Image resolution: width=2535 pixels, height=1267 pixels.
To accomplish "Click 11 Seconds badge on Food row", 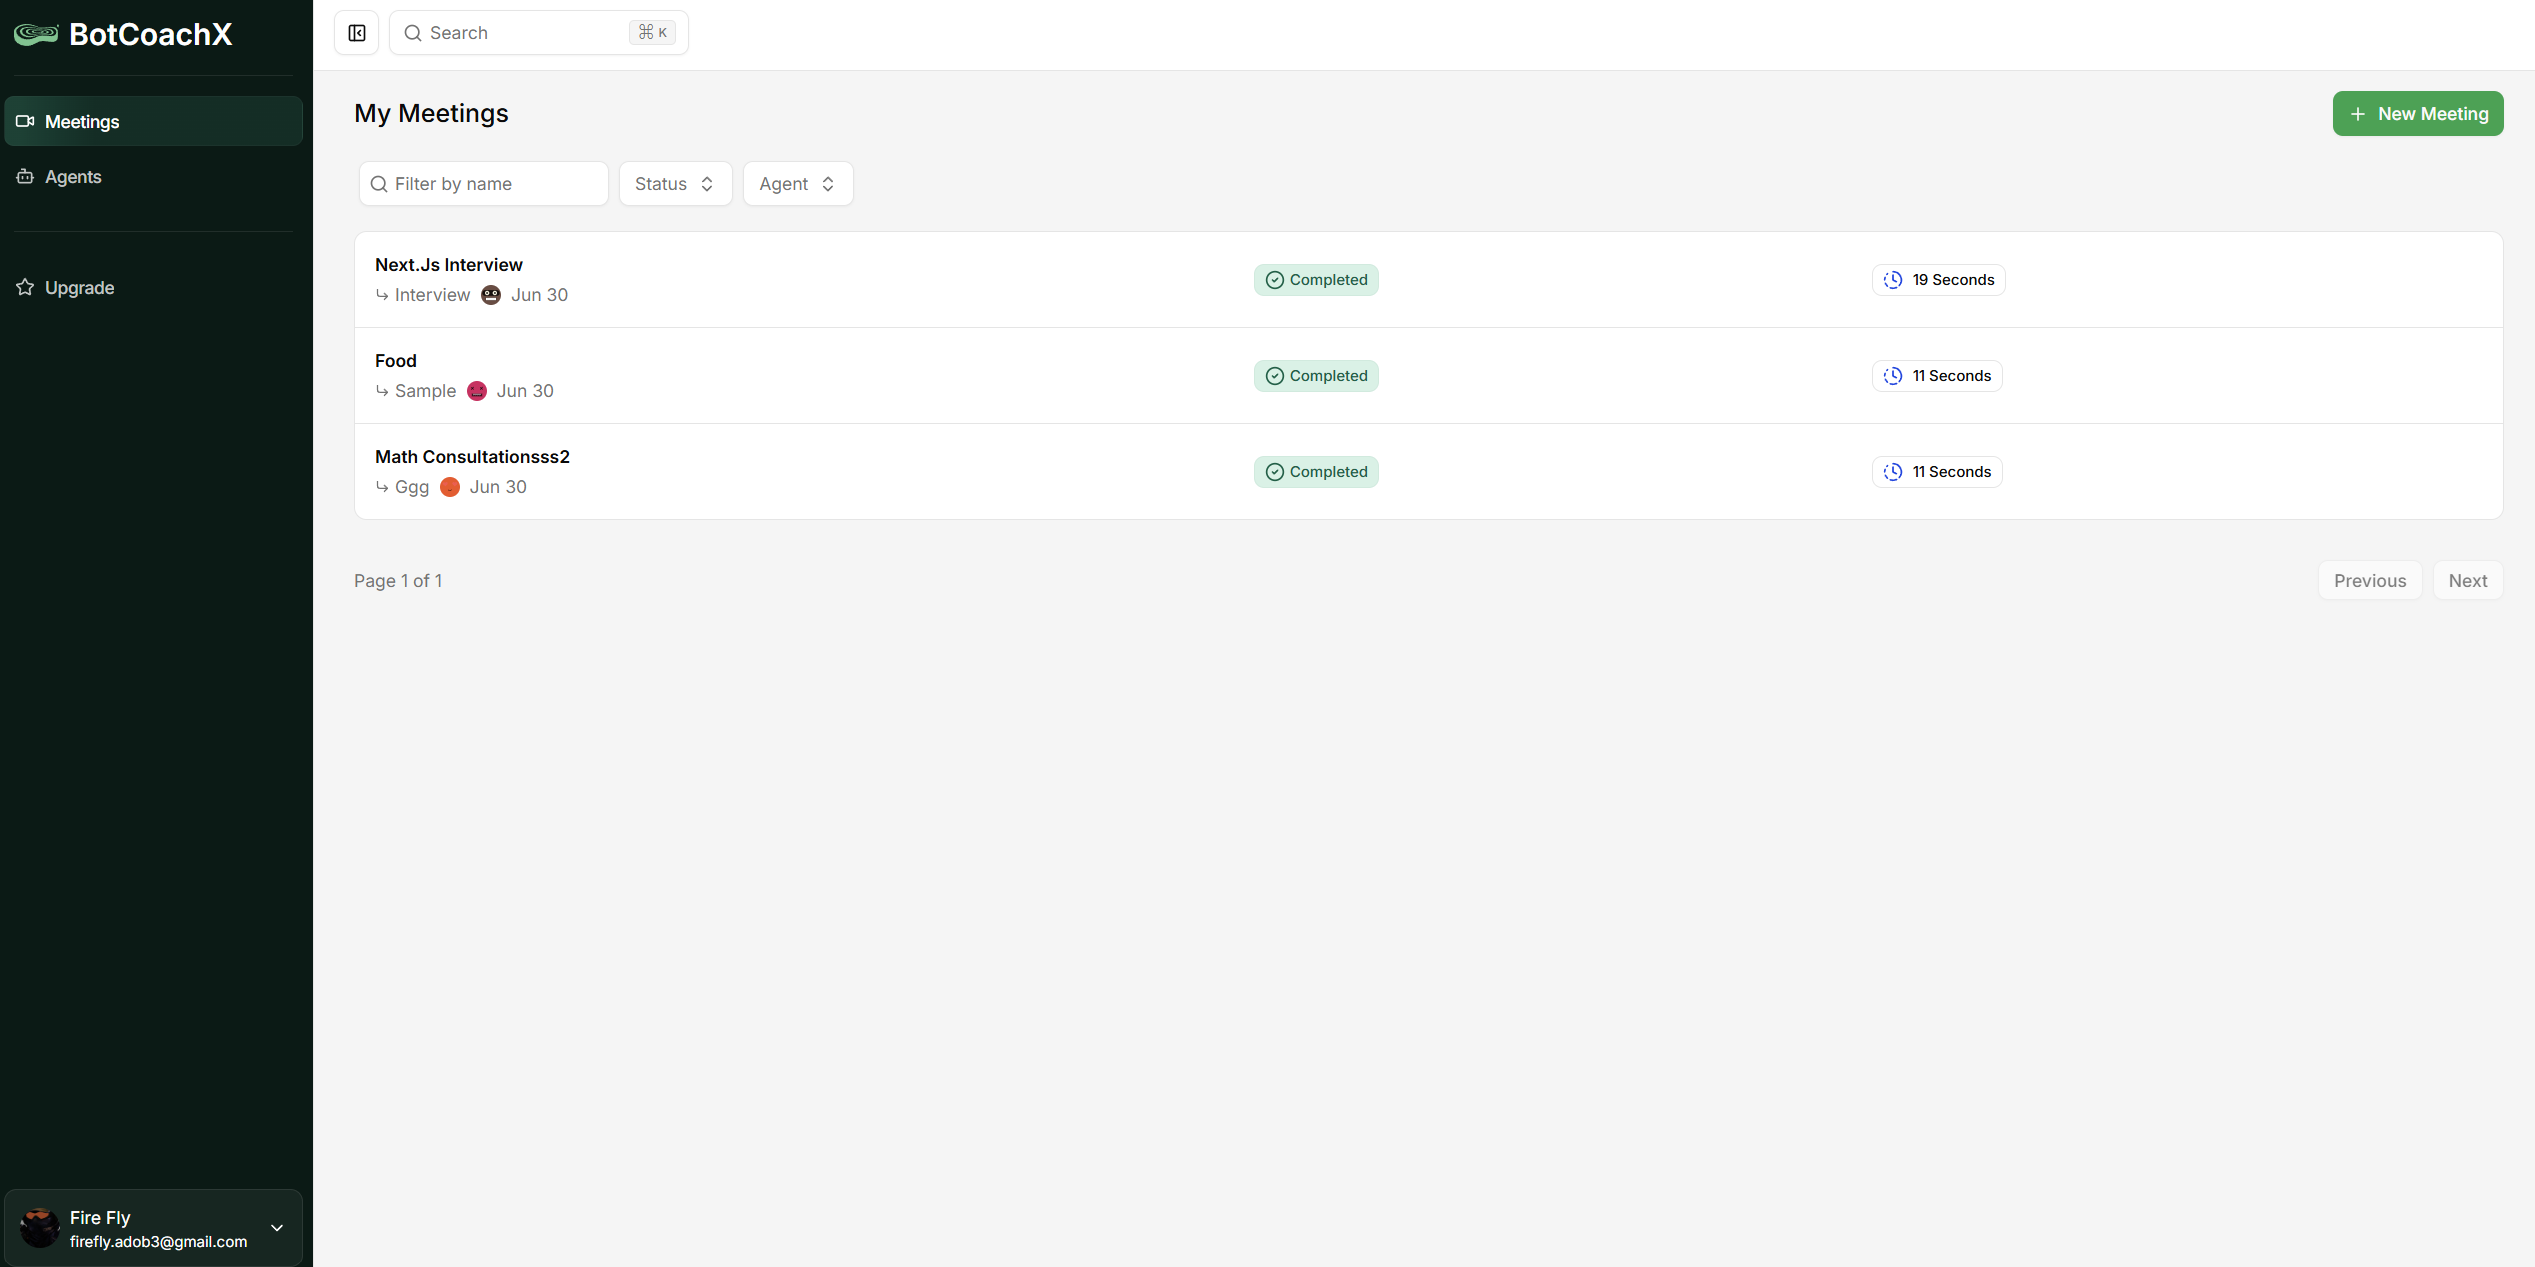I will click(x=1937, y=376).
